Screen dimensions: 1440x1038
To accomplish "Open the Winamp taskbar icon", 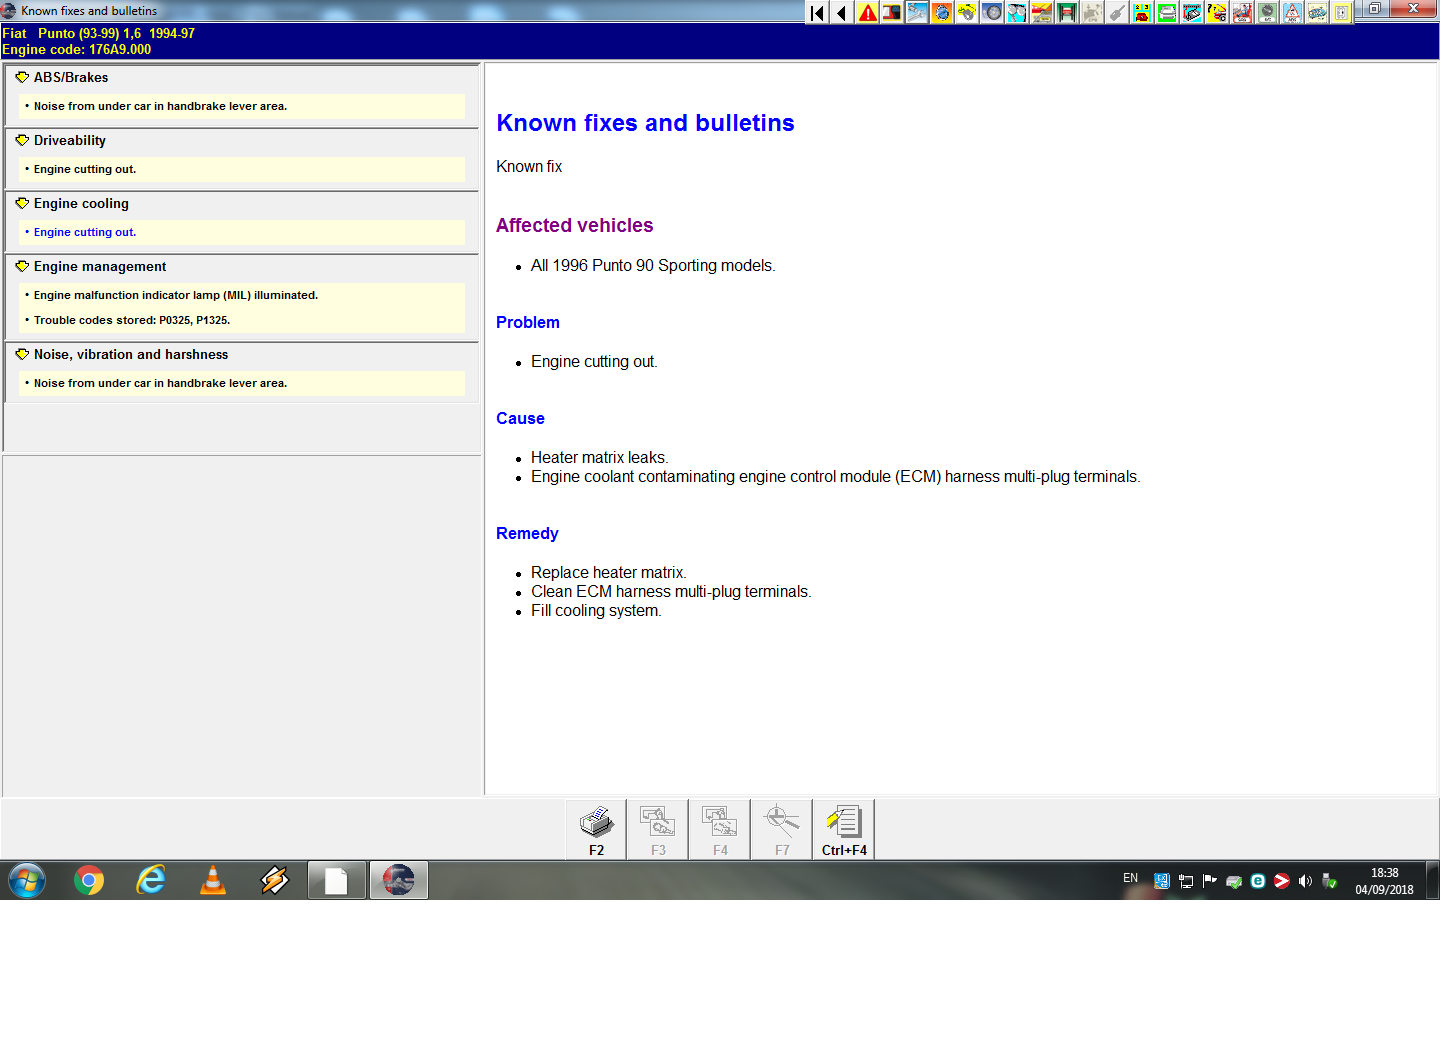I will point(275,880).
